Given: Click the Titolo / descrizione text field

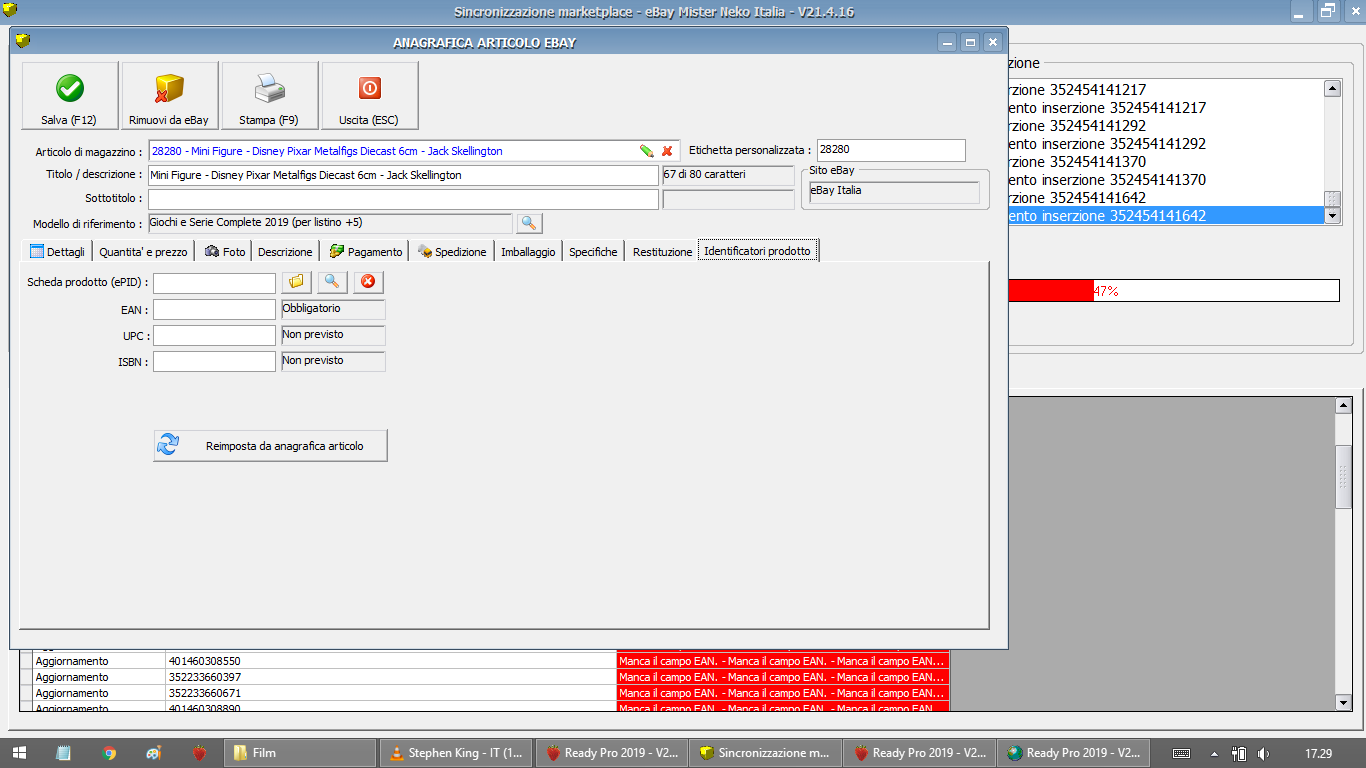Looking at the screenshot, I should coord(403,175).
